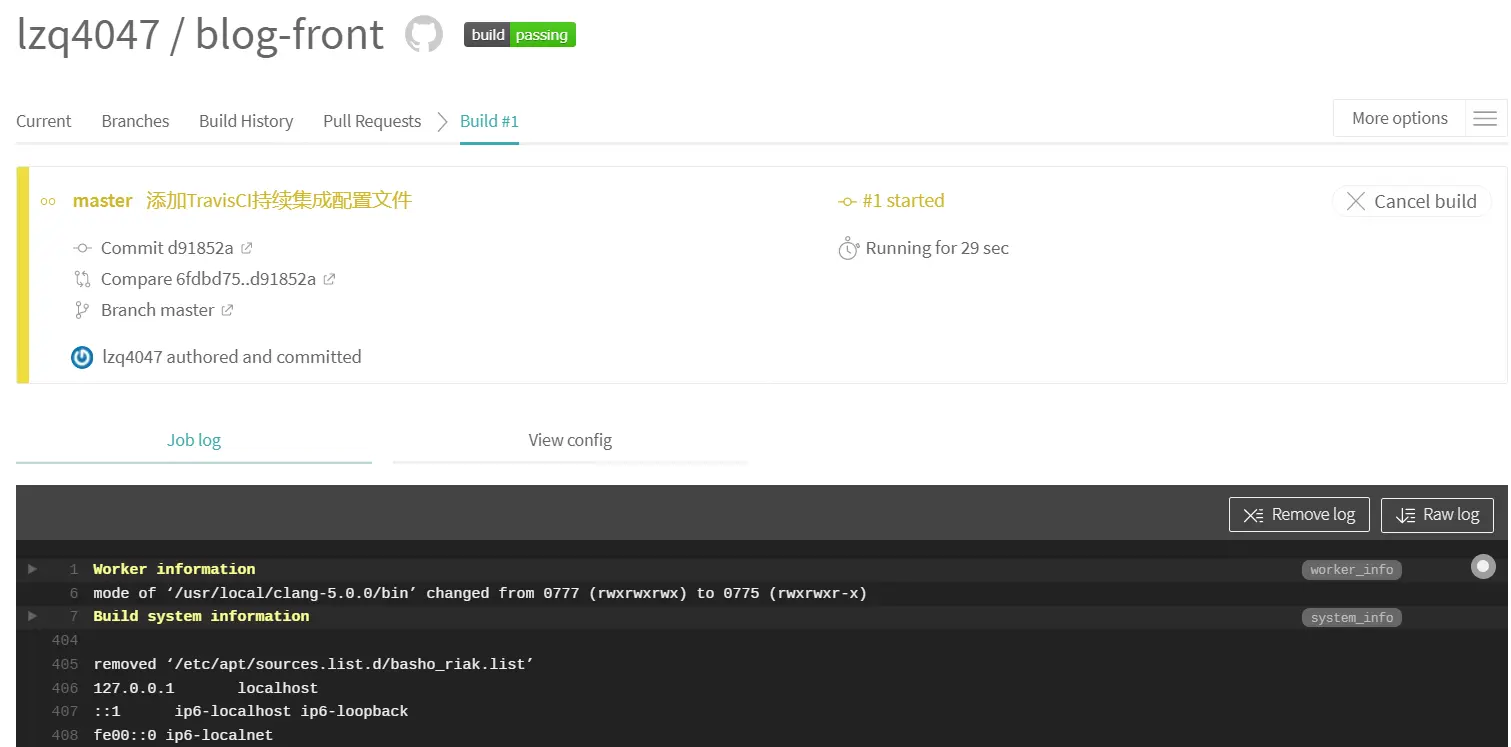The width and height of the screenshot is (1511, 747).
Task: Open external link icon next to Branch master
Action: point(227,310)
